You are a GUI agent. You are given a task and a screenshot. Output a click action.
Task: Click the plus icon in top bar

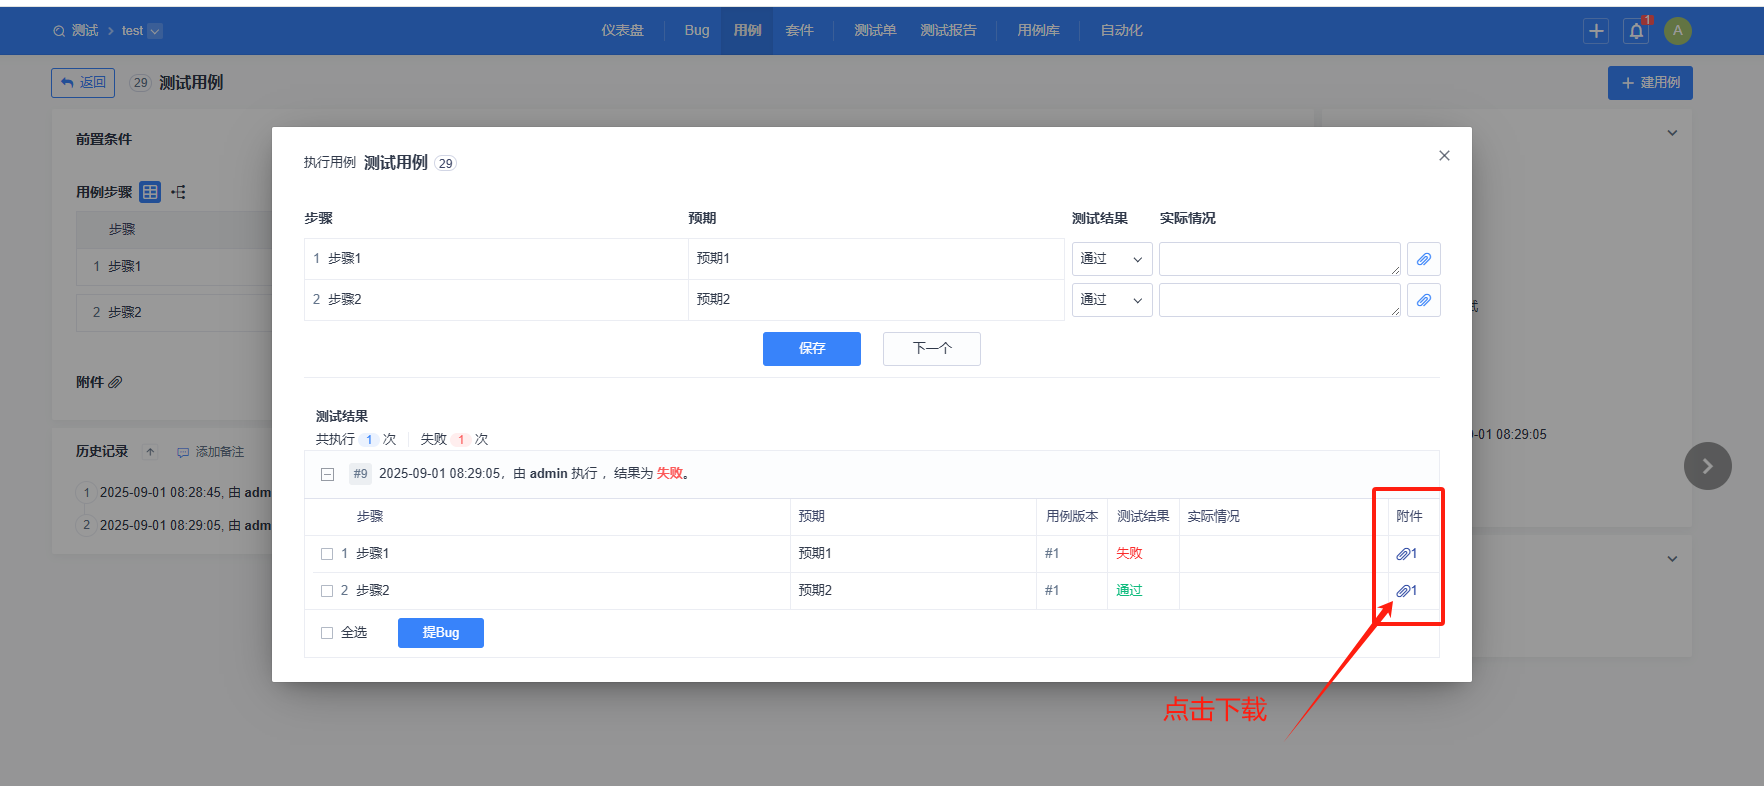(1596, 31)
